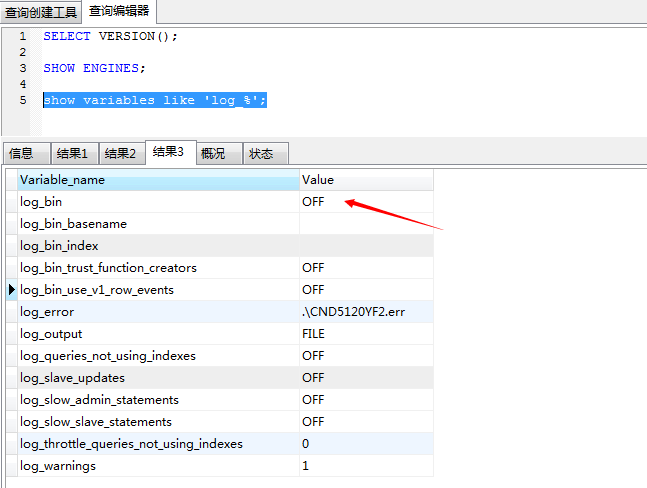Viewport: 647px width, 488px height.
Task: Select OFF value of log_queries_not_using_indexes
Action: tap(366, 356)
